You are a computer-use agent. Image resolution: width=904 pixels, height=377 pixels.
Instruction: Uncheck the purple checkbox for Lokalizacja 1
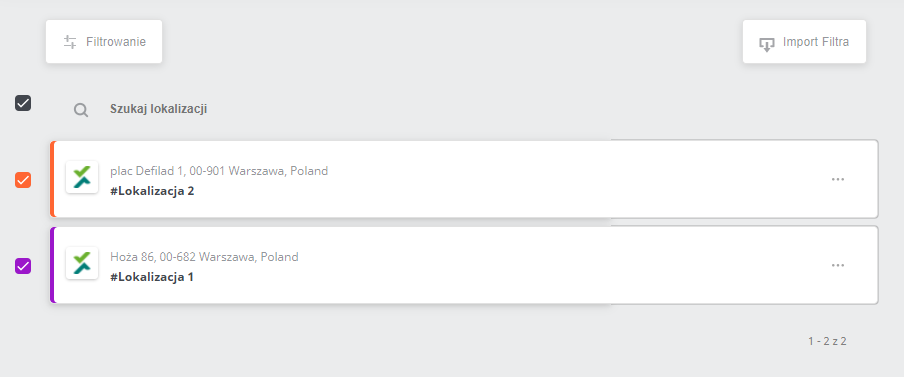point(23,266)
